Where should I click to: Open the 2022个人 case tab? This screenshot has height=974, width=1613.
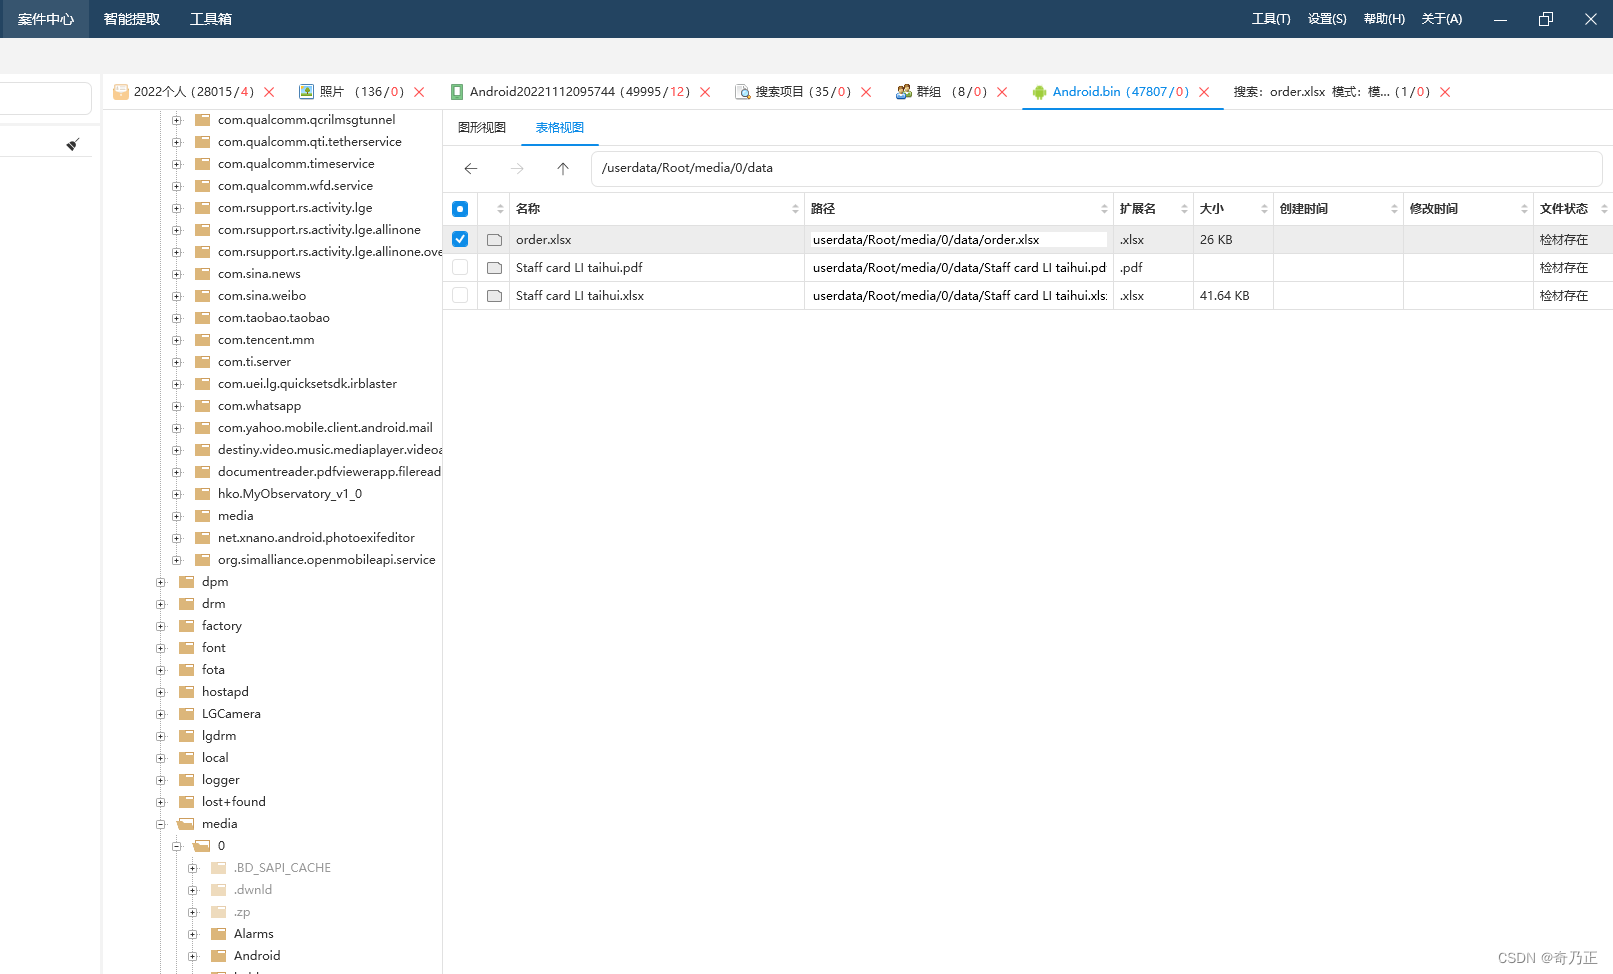pos(184,92)
